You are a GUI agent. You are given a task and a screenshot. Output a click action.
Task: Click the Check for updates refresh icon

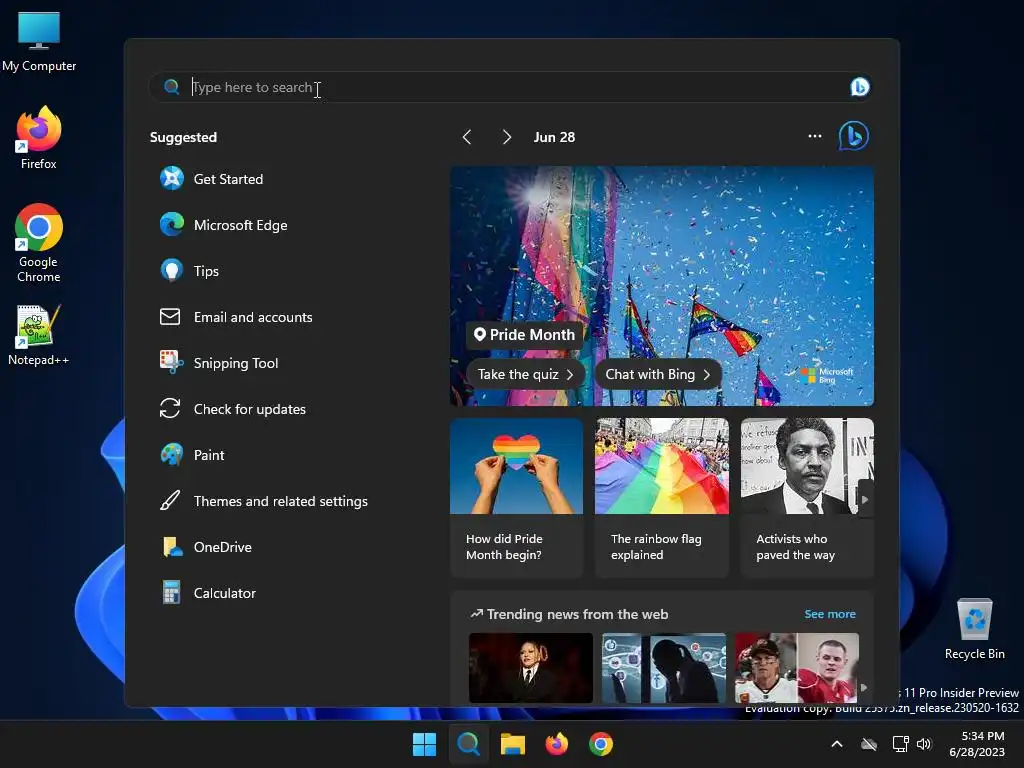click(x=170, y=409)
